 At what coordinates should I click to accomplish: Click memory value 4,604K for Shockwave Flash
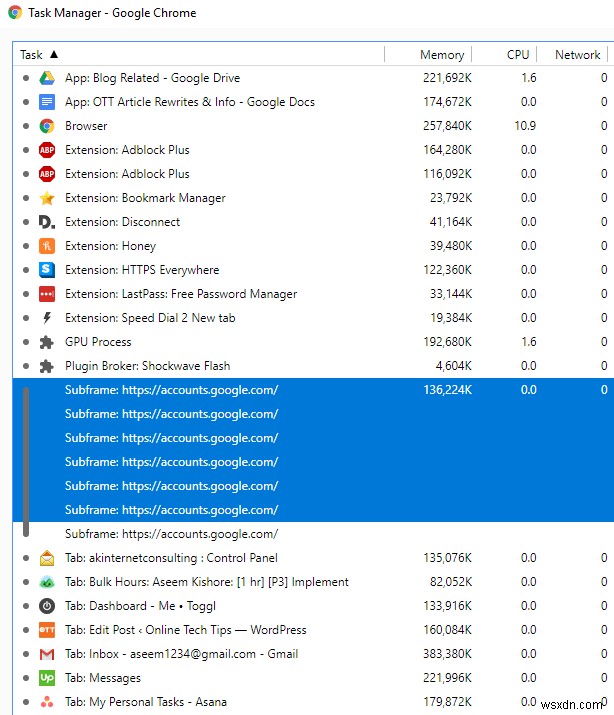click(454, 366)
